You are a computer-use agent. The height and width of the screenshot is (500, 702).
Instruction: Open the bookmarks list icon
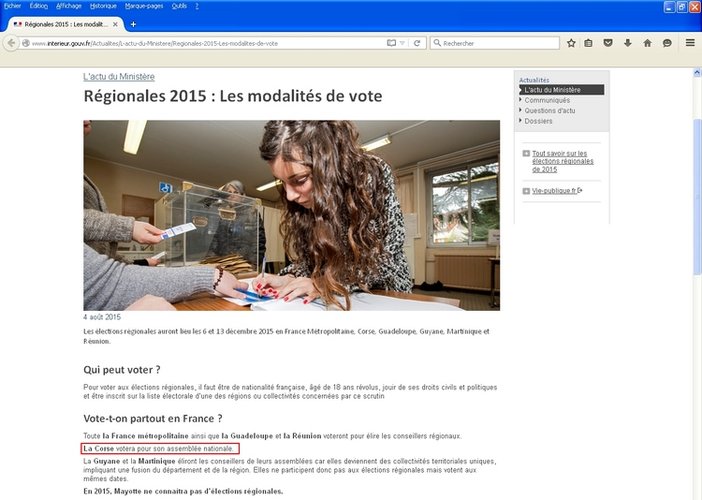tap(588, 43)
